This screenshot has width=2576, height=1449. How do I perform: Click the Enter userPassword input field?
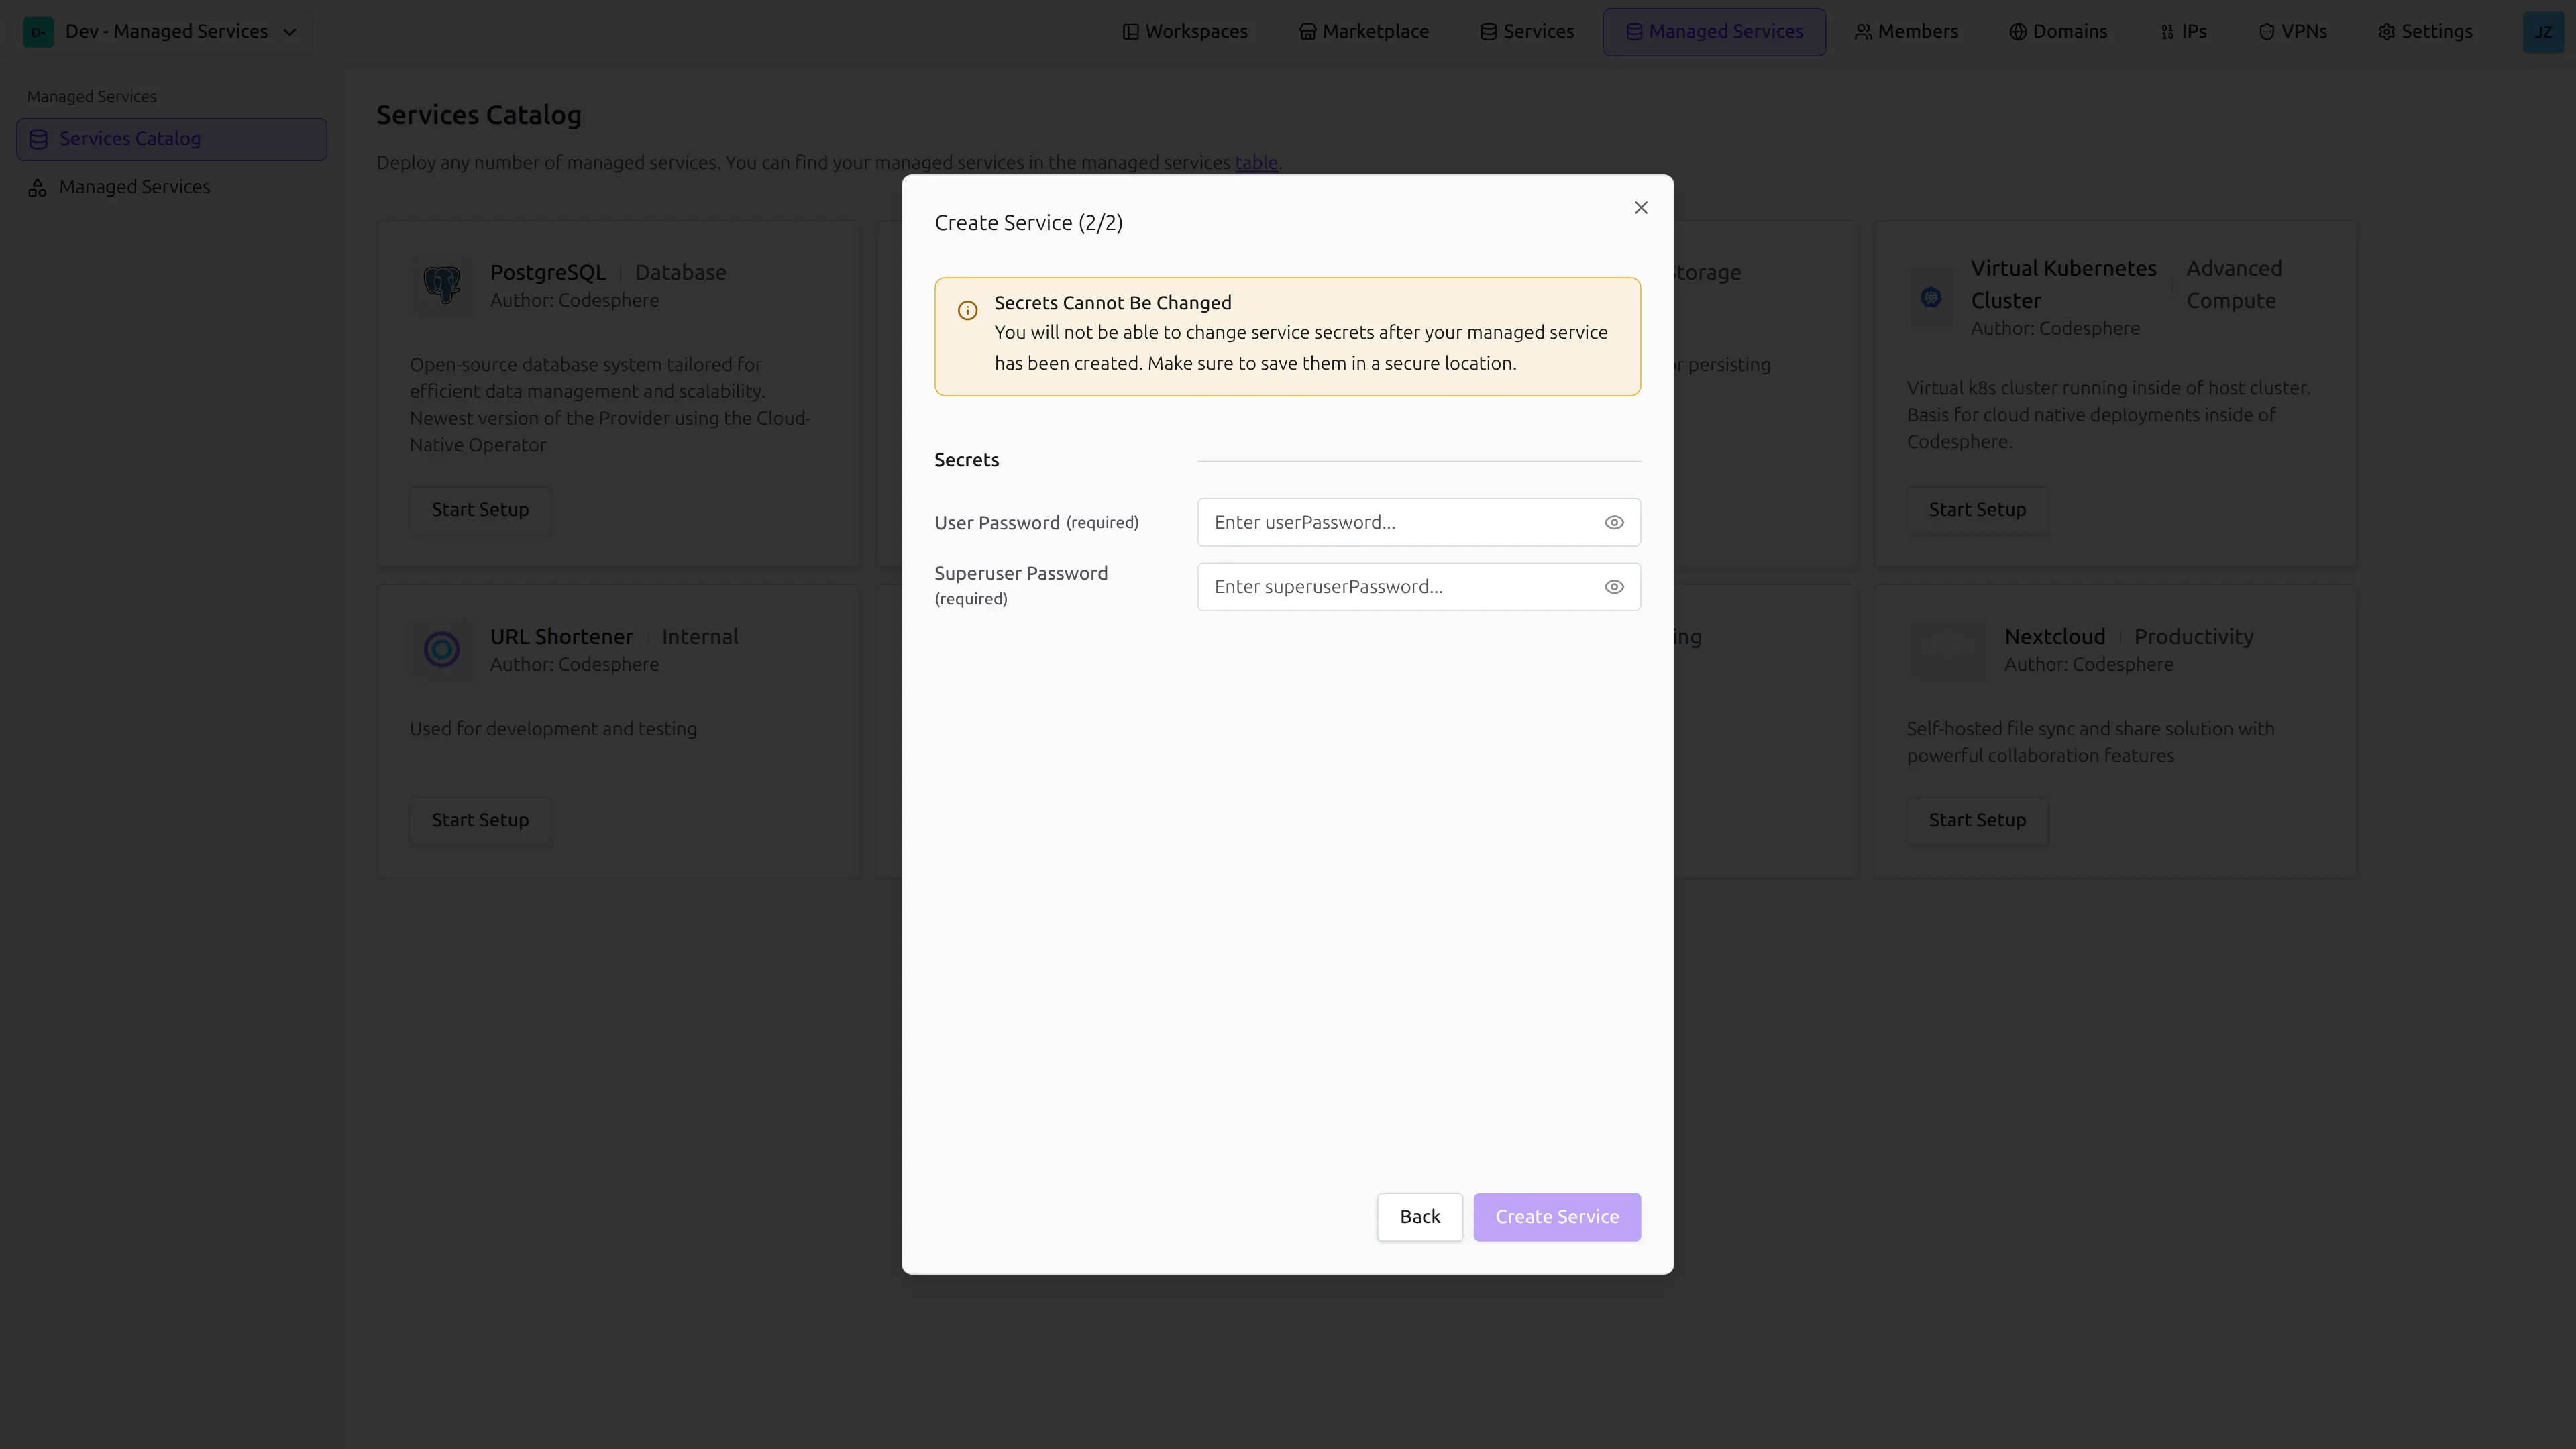click(x=1400, y=522)
